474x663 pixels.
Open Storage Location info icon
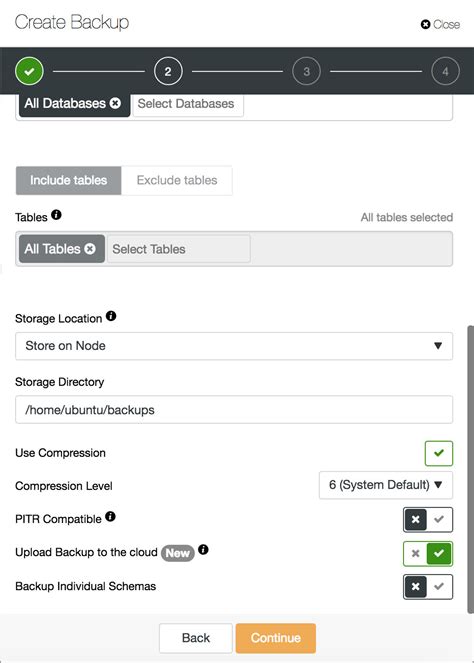[111, 316]
